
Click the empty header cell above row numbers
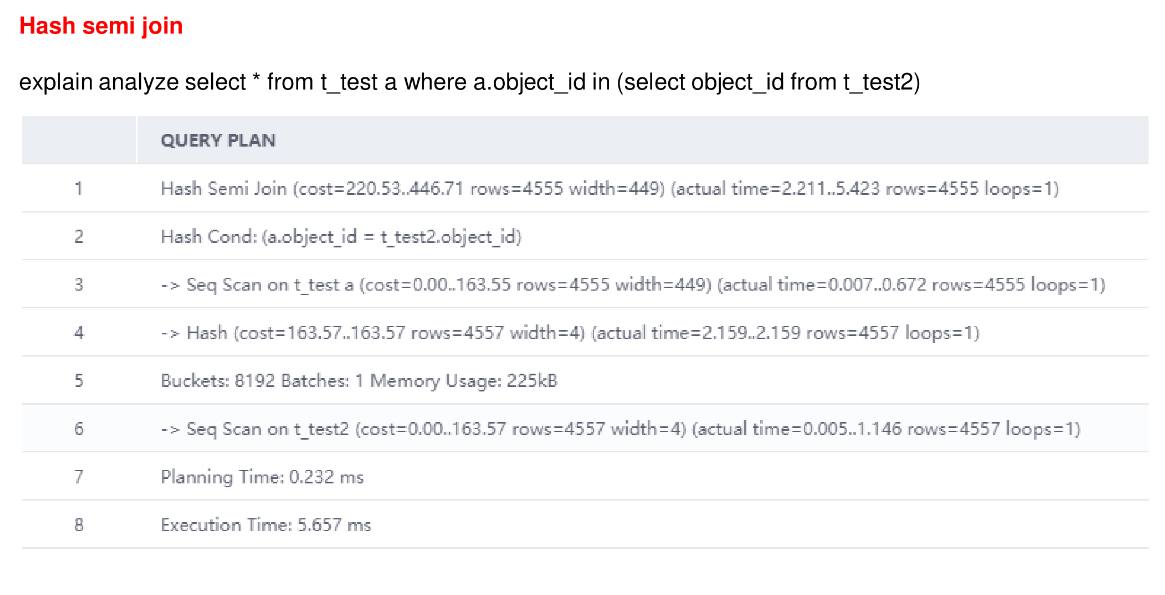(79, 140)
